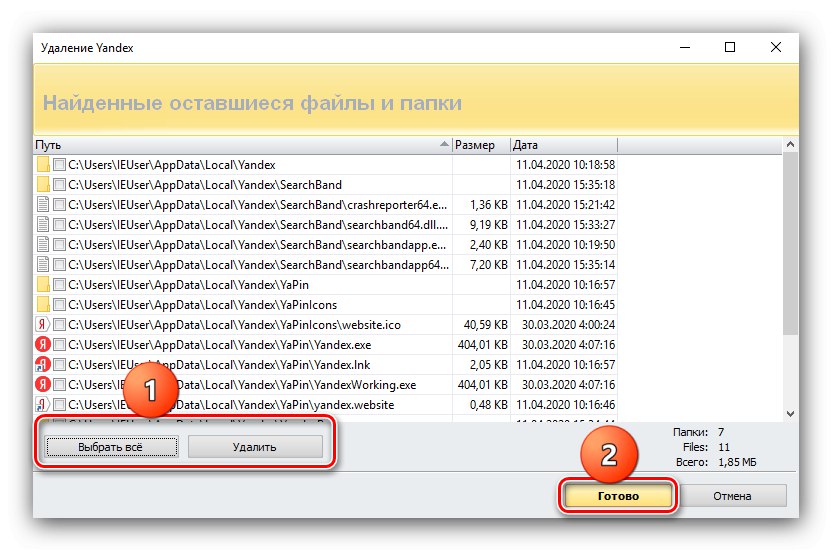Click the folder icon of the Yandex\YaPin row
This screenshot has height=551, width=832.
(x=44, y=285)
